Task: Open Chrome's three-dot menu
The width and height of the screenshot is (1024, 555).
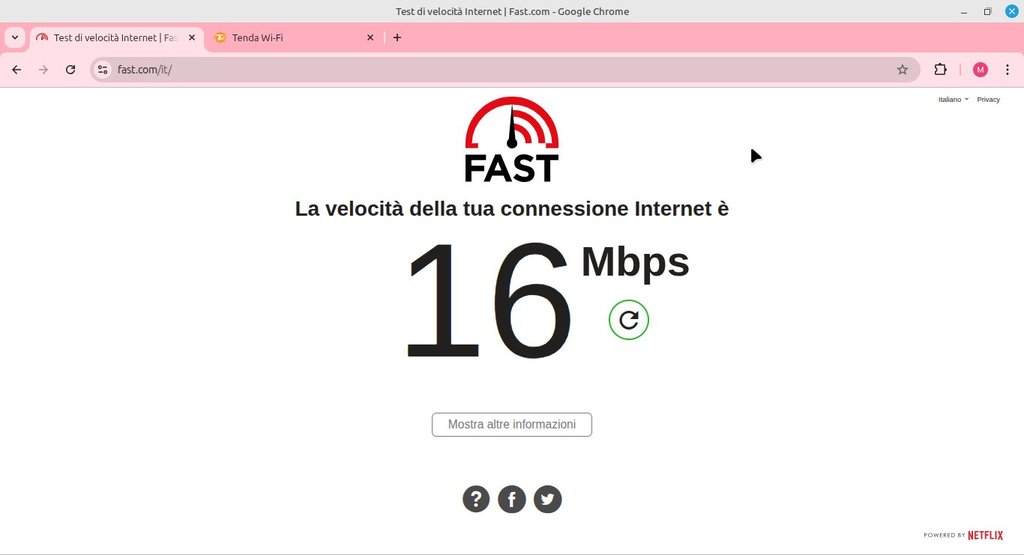Action: pos(1007,69)
